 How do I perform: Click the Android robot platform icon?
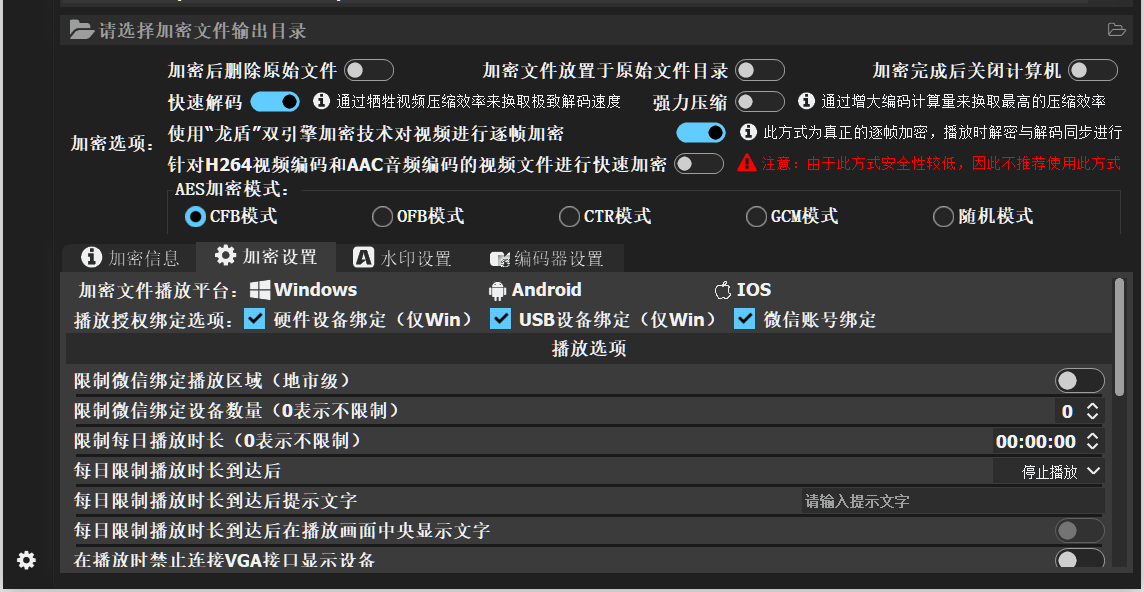[498, 291]
